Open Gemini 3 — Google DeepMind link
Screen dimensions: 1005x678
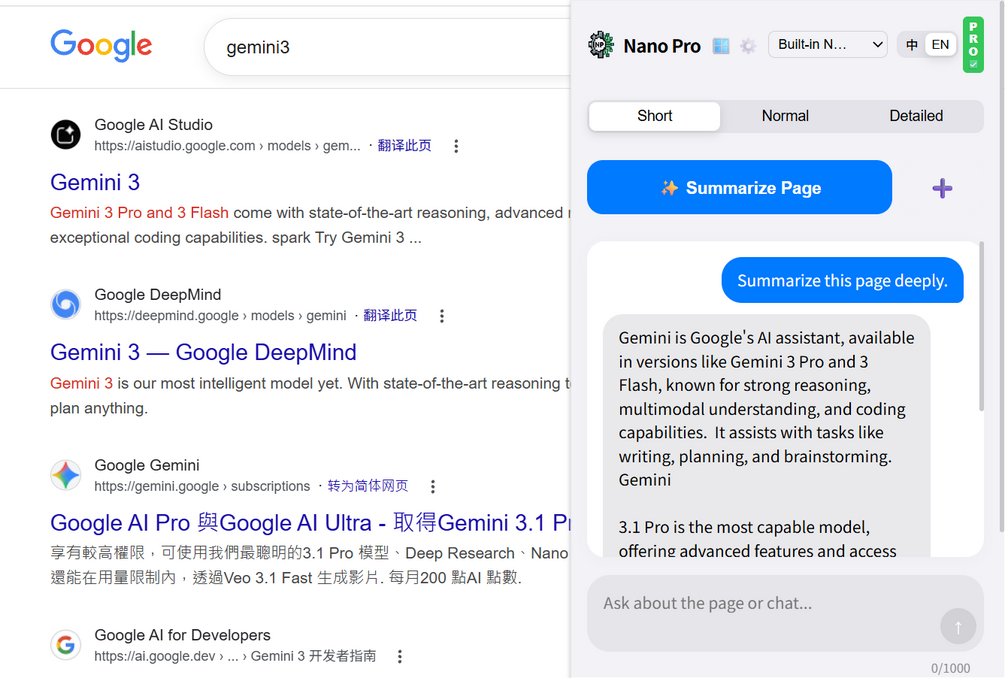[203, 352]
